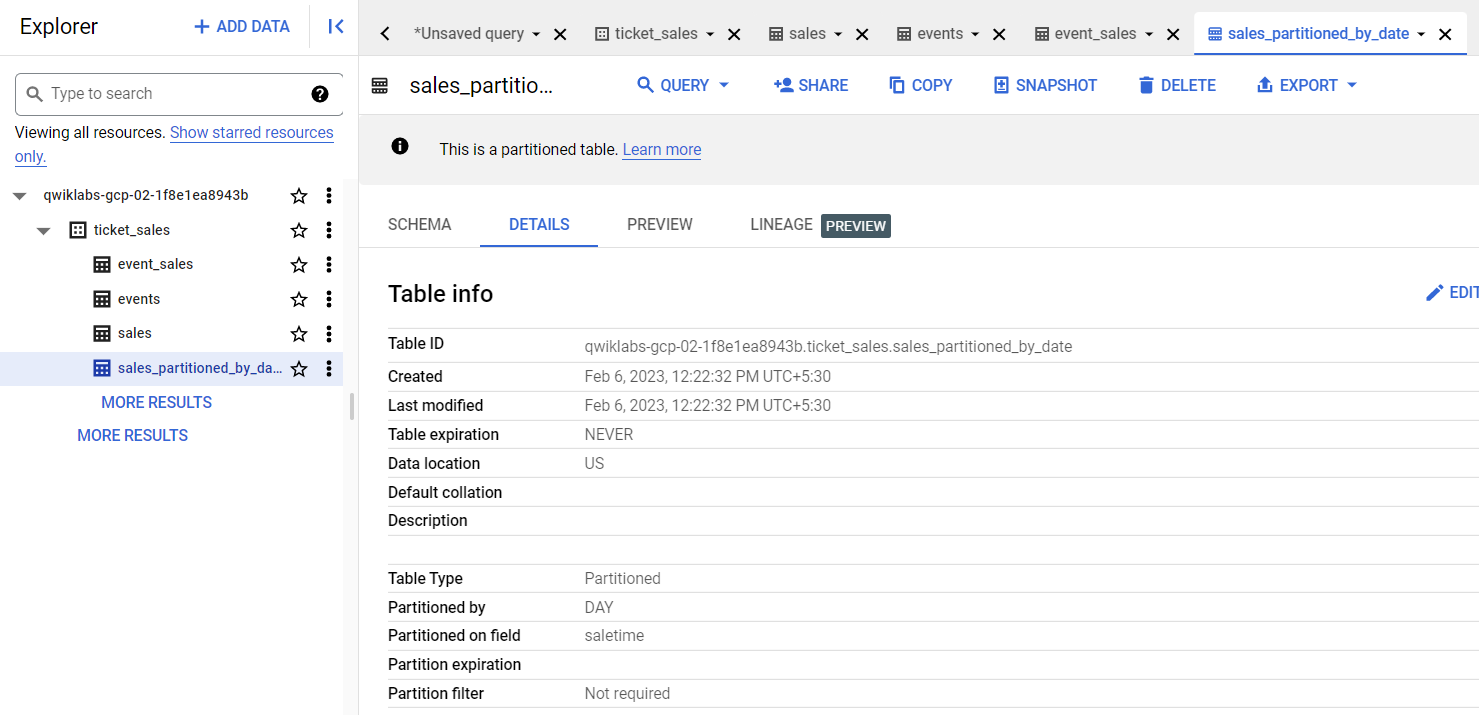Select sales_partitioned_by_da... in Explorer tree
Viewport: 1479px width, 715px height.
tap(200, 368)
